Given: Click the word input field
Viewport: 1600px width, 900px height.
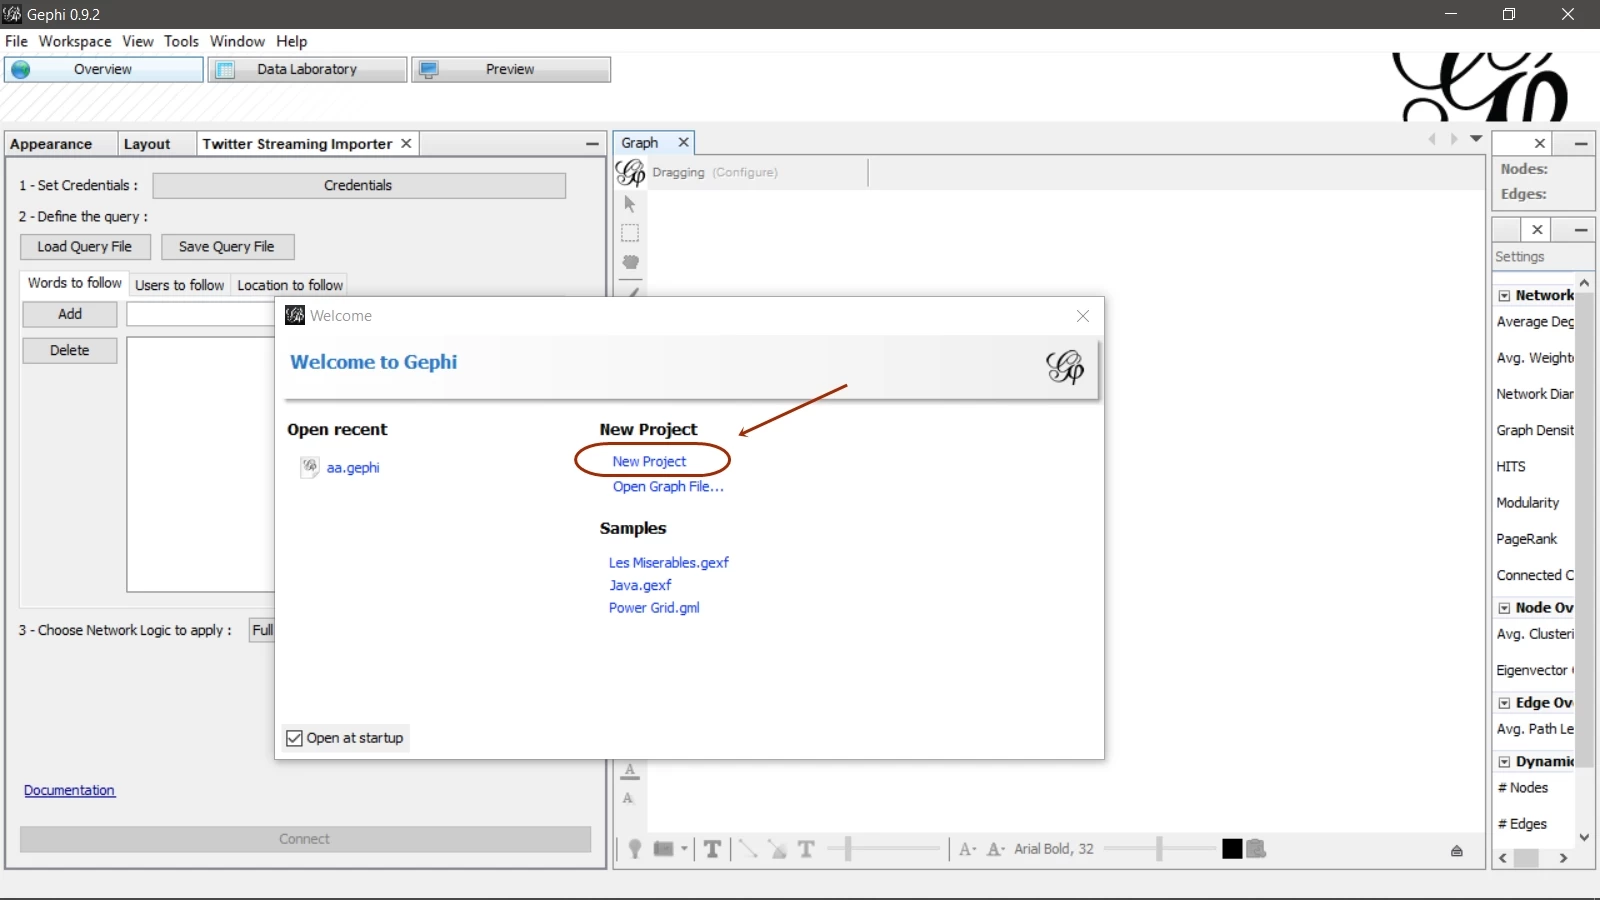Looking at the screenshot, I should coord(200,314).
